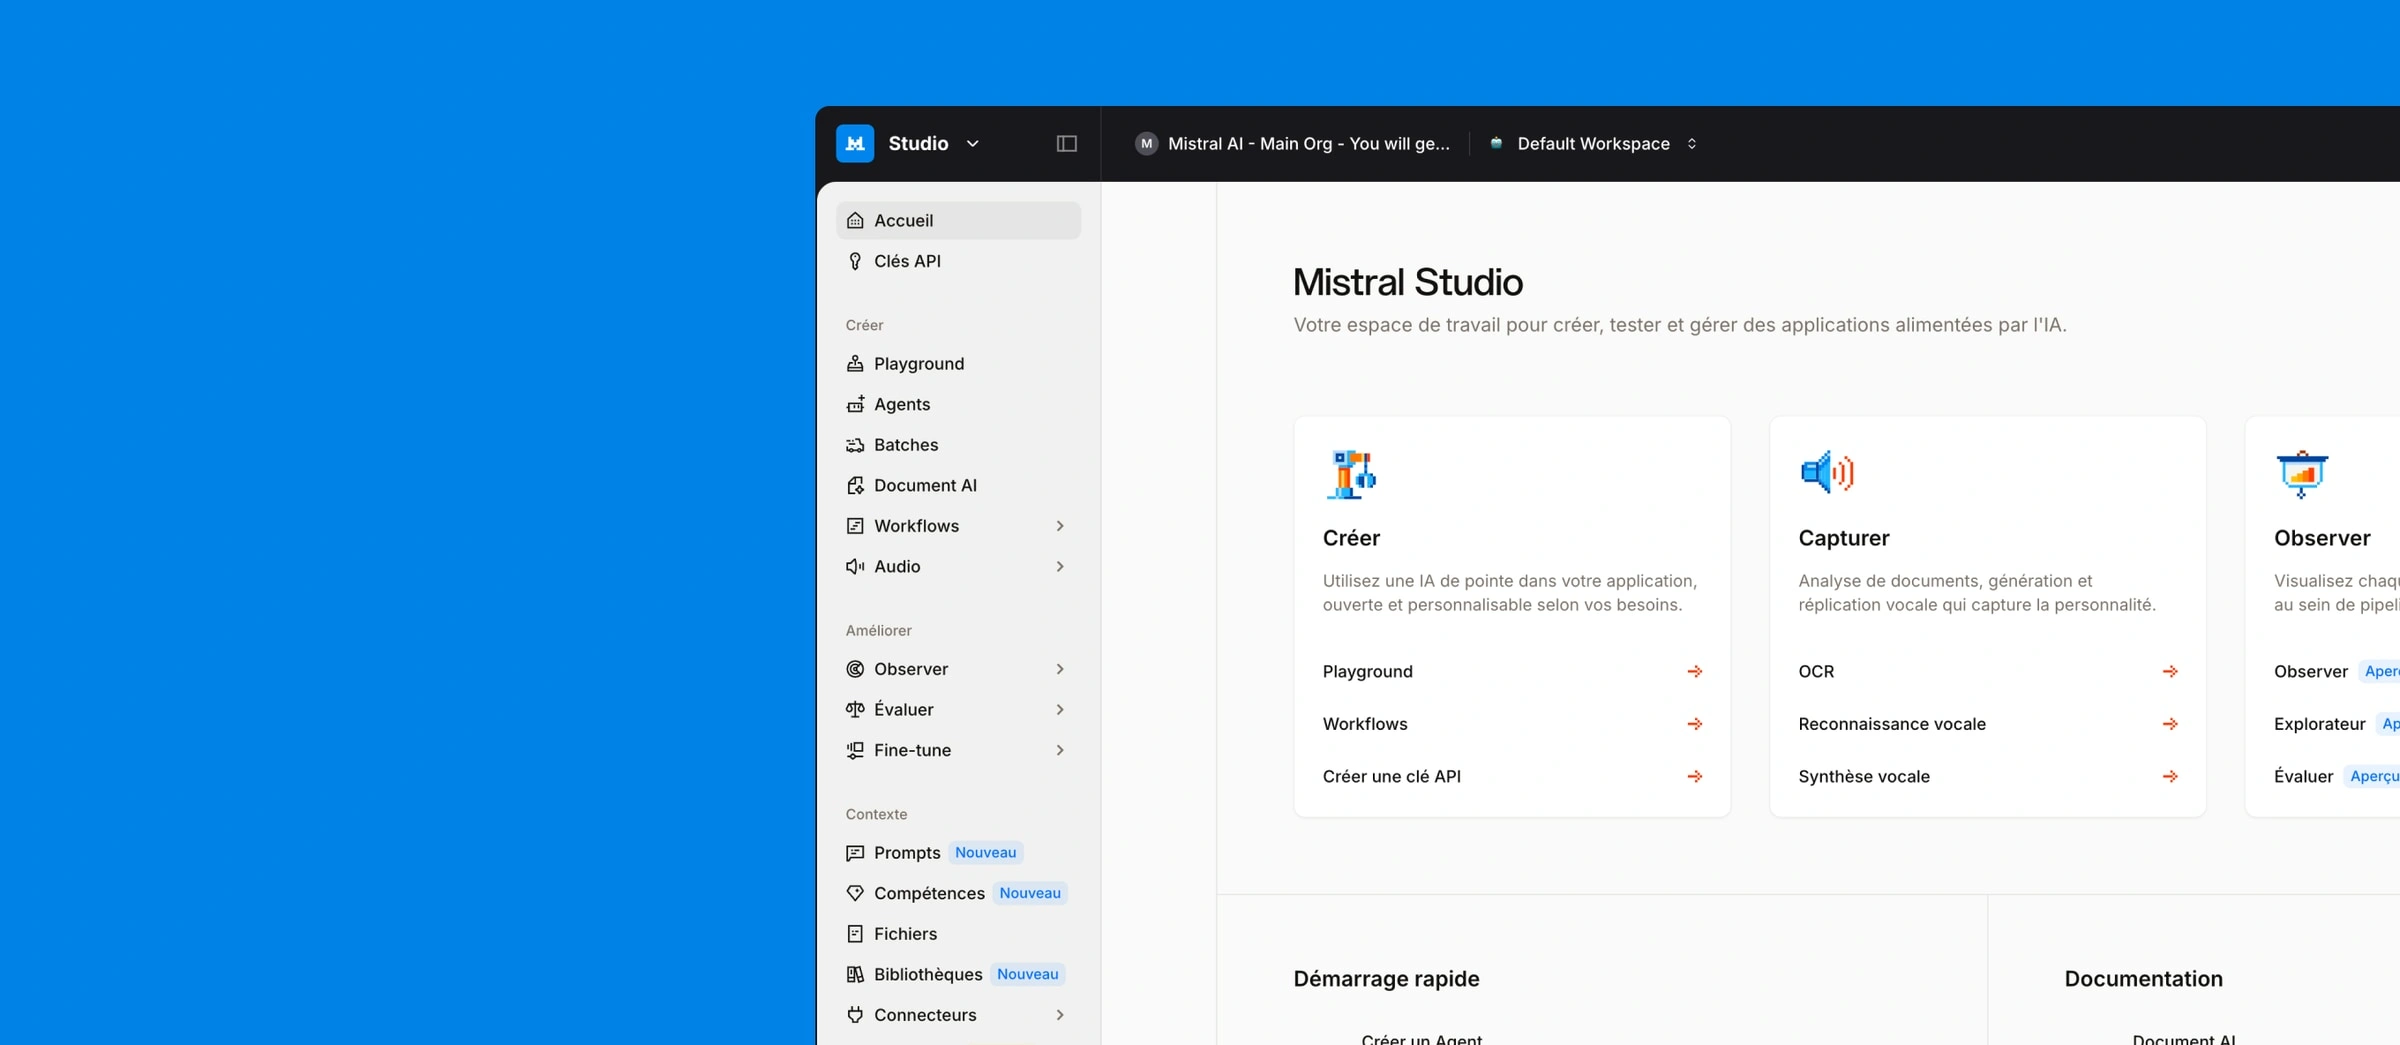Click the Fichiers file icon
The width and height of the screenshot is (2400, 1045).
coord(855,934)
